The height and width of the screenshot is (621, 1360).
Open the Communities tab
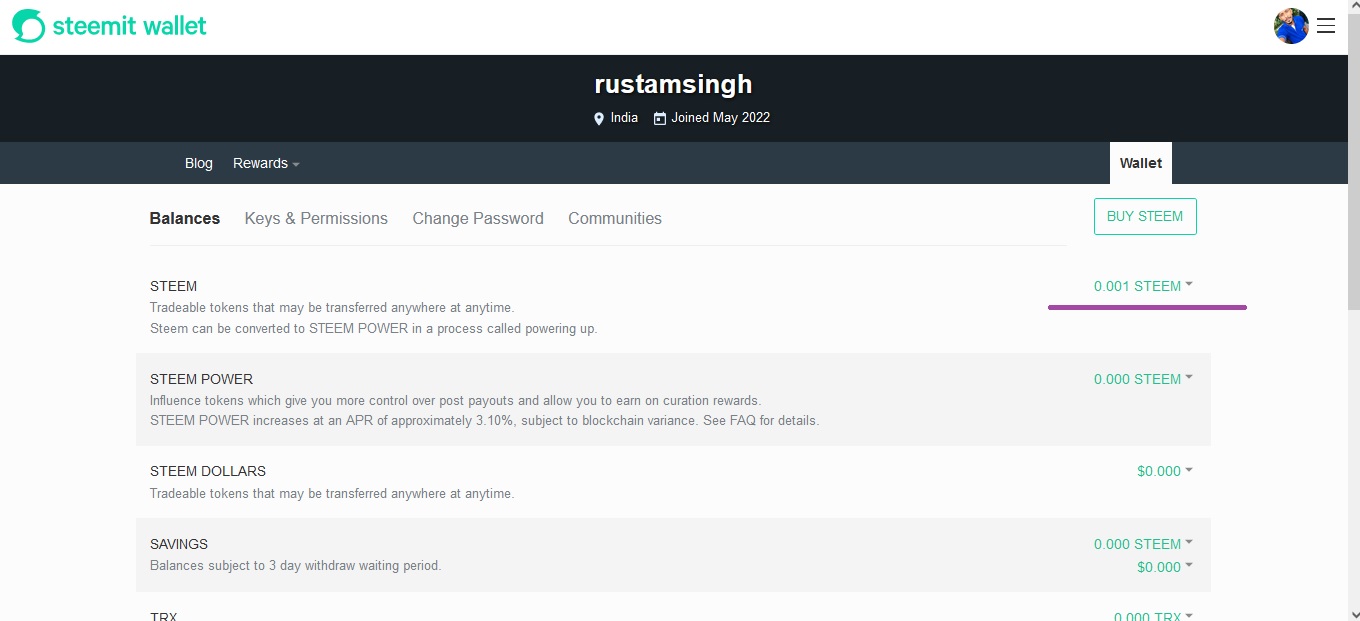pyautogui.click(x=615, y=218)
